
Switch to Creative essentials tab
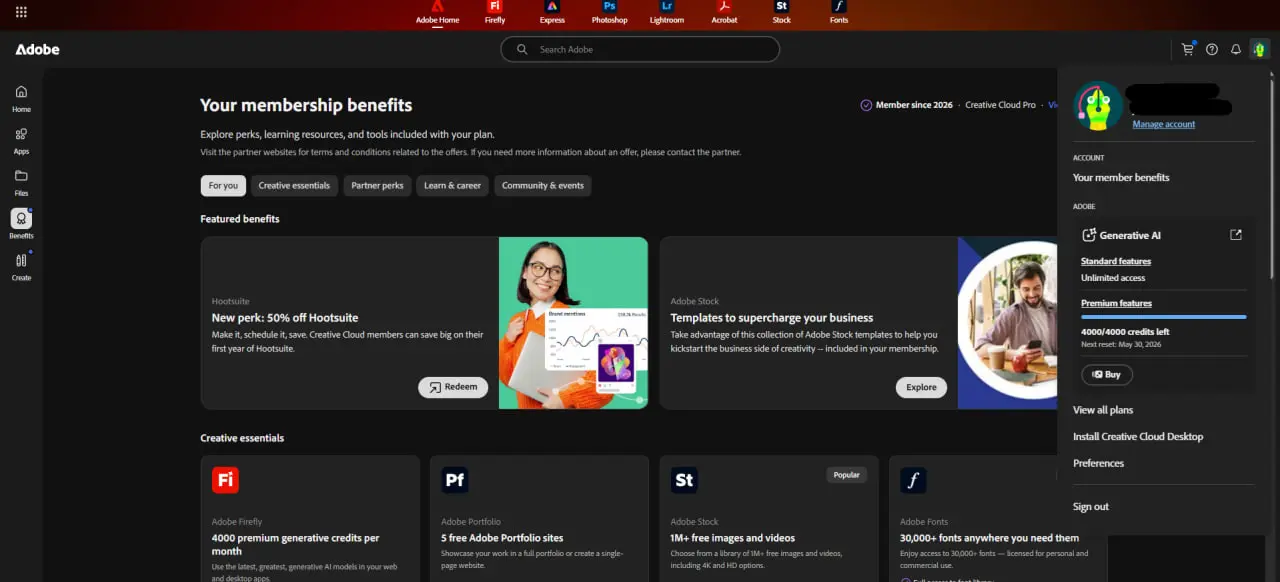click(294, 186)
